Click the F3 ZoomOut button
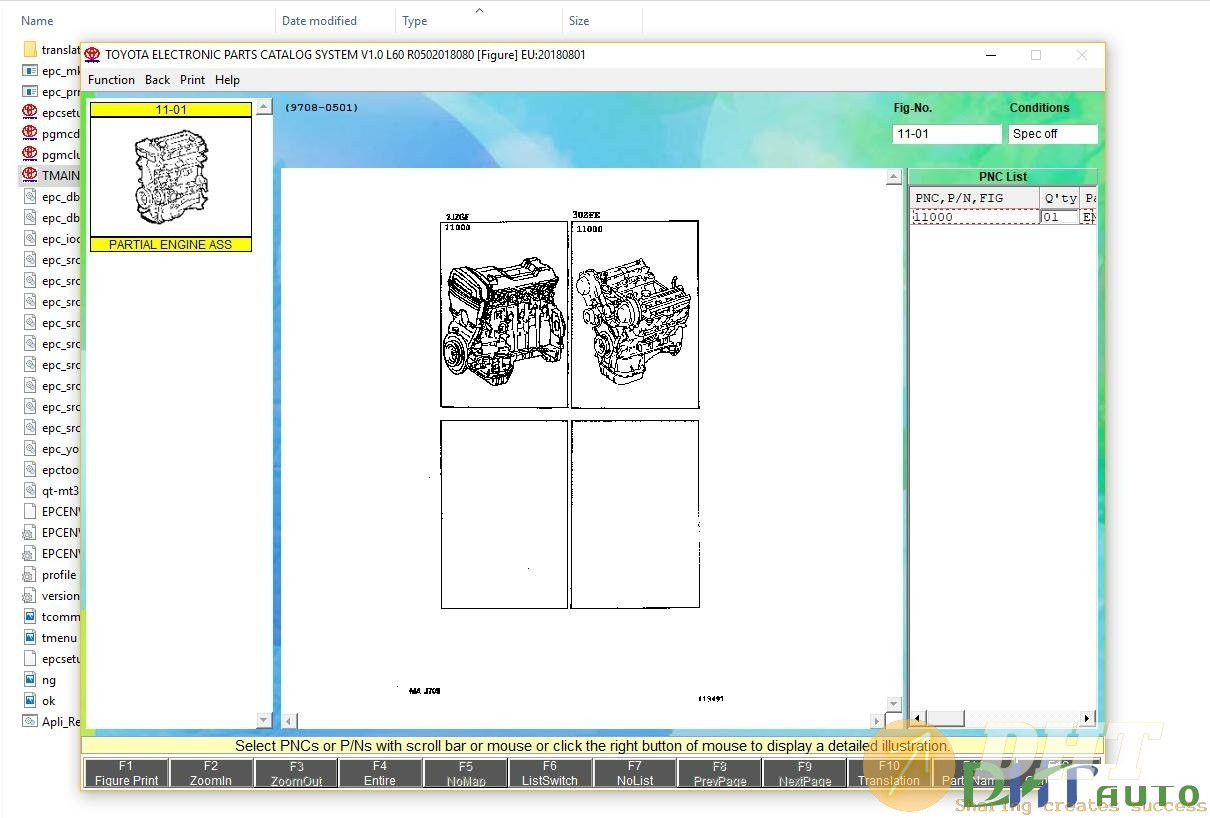1210x818 pixels. coord(295,773)
